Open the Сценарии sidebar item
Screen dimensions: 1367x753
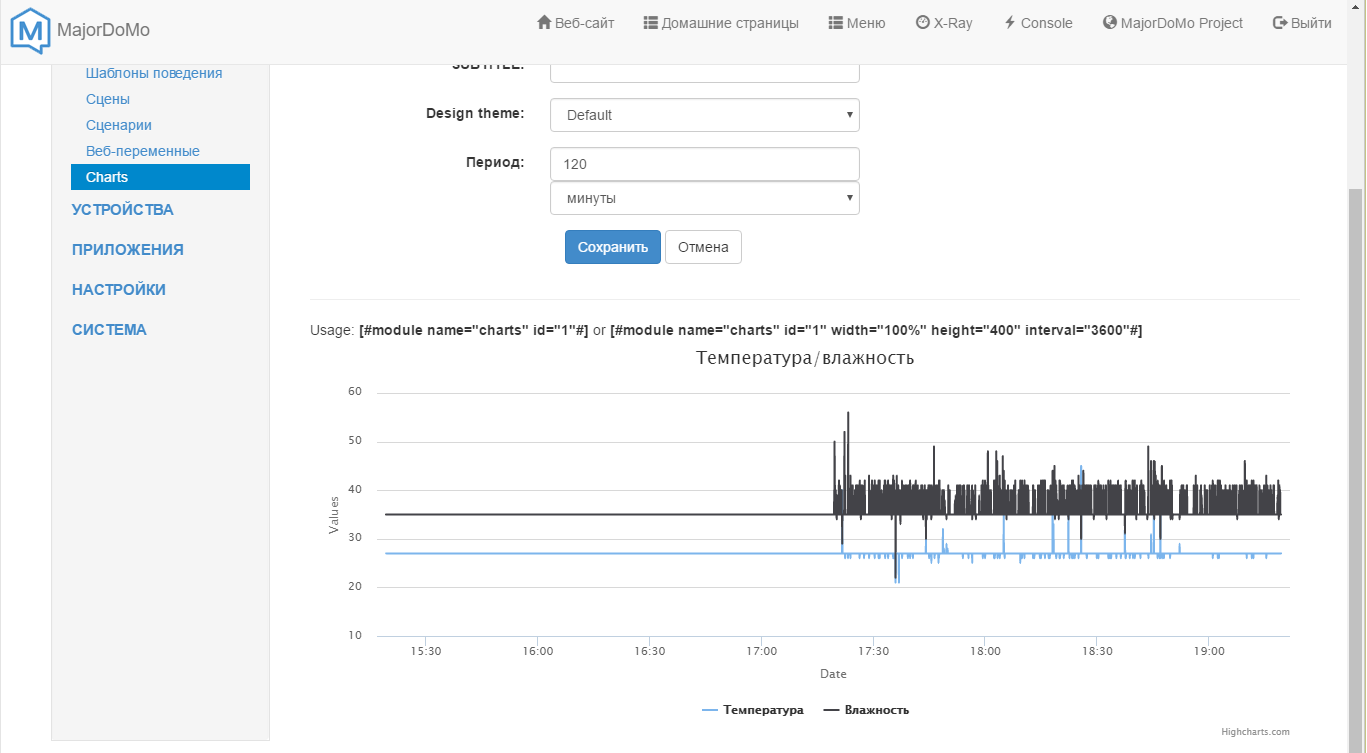119,125
